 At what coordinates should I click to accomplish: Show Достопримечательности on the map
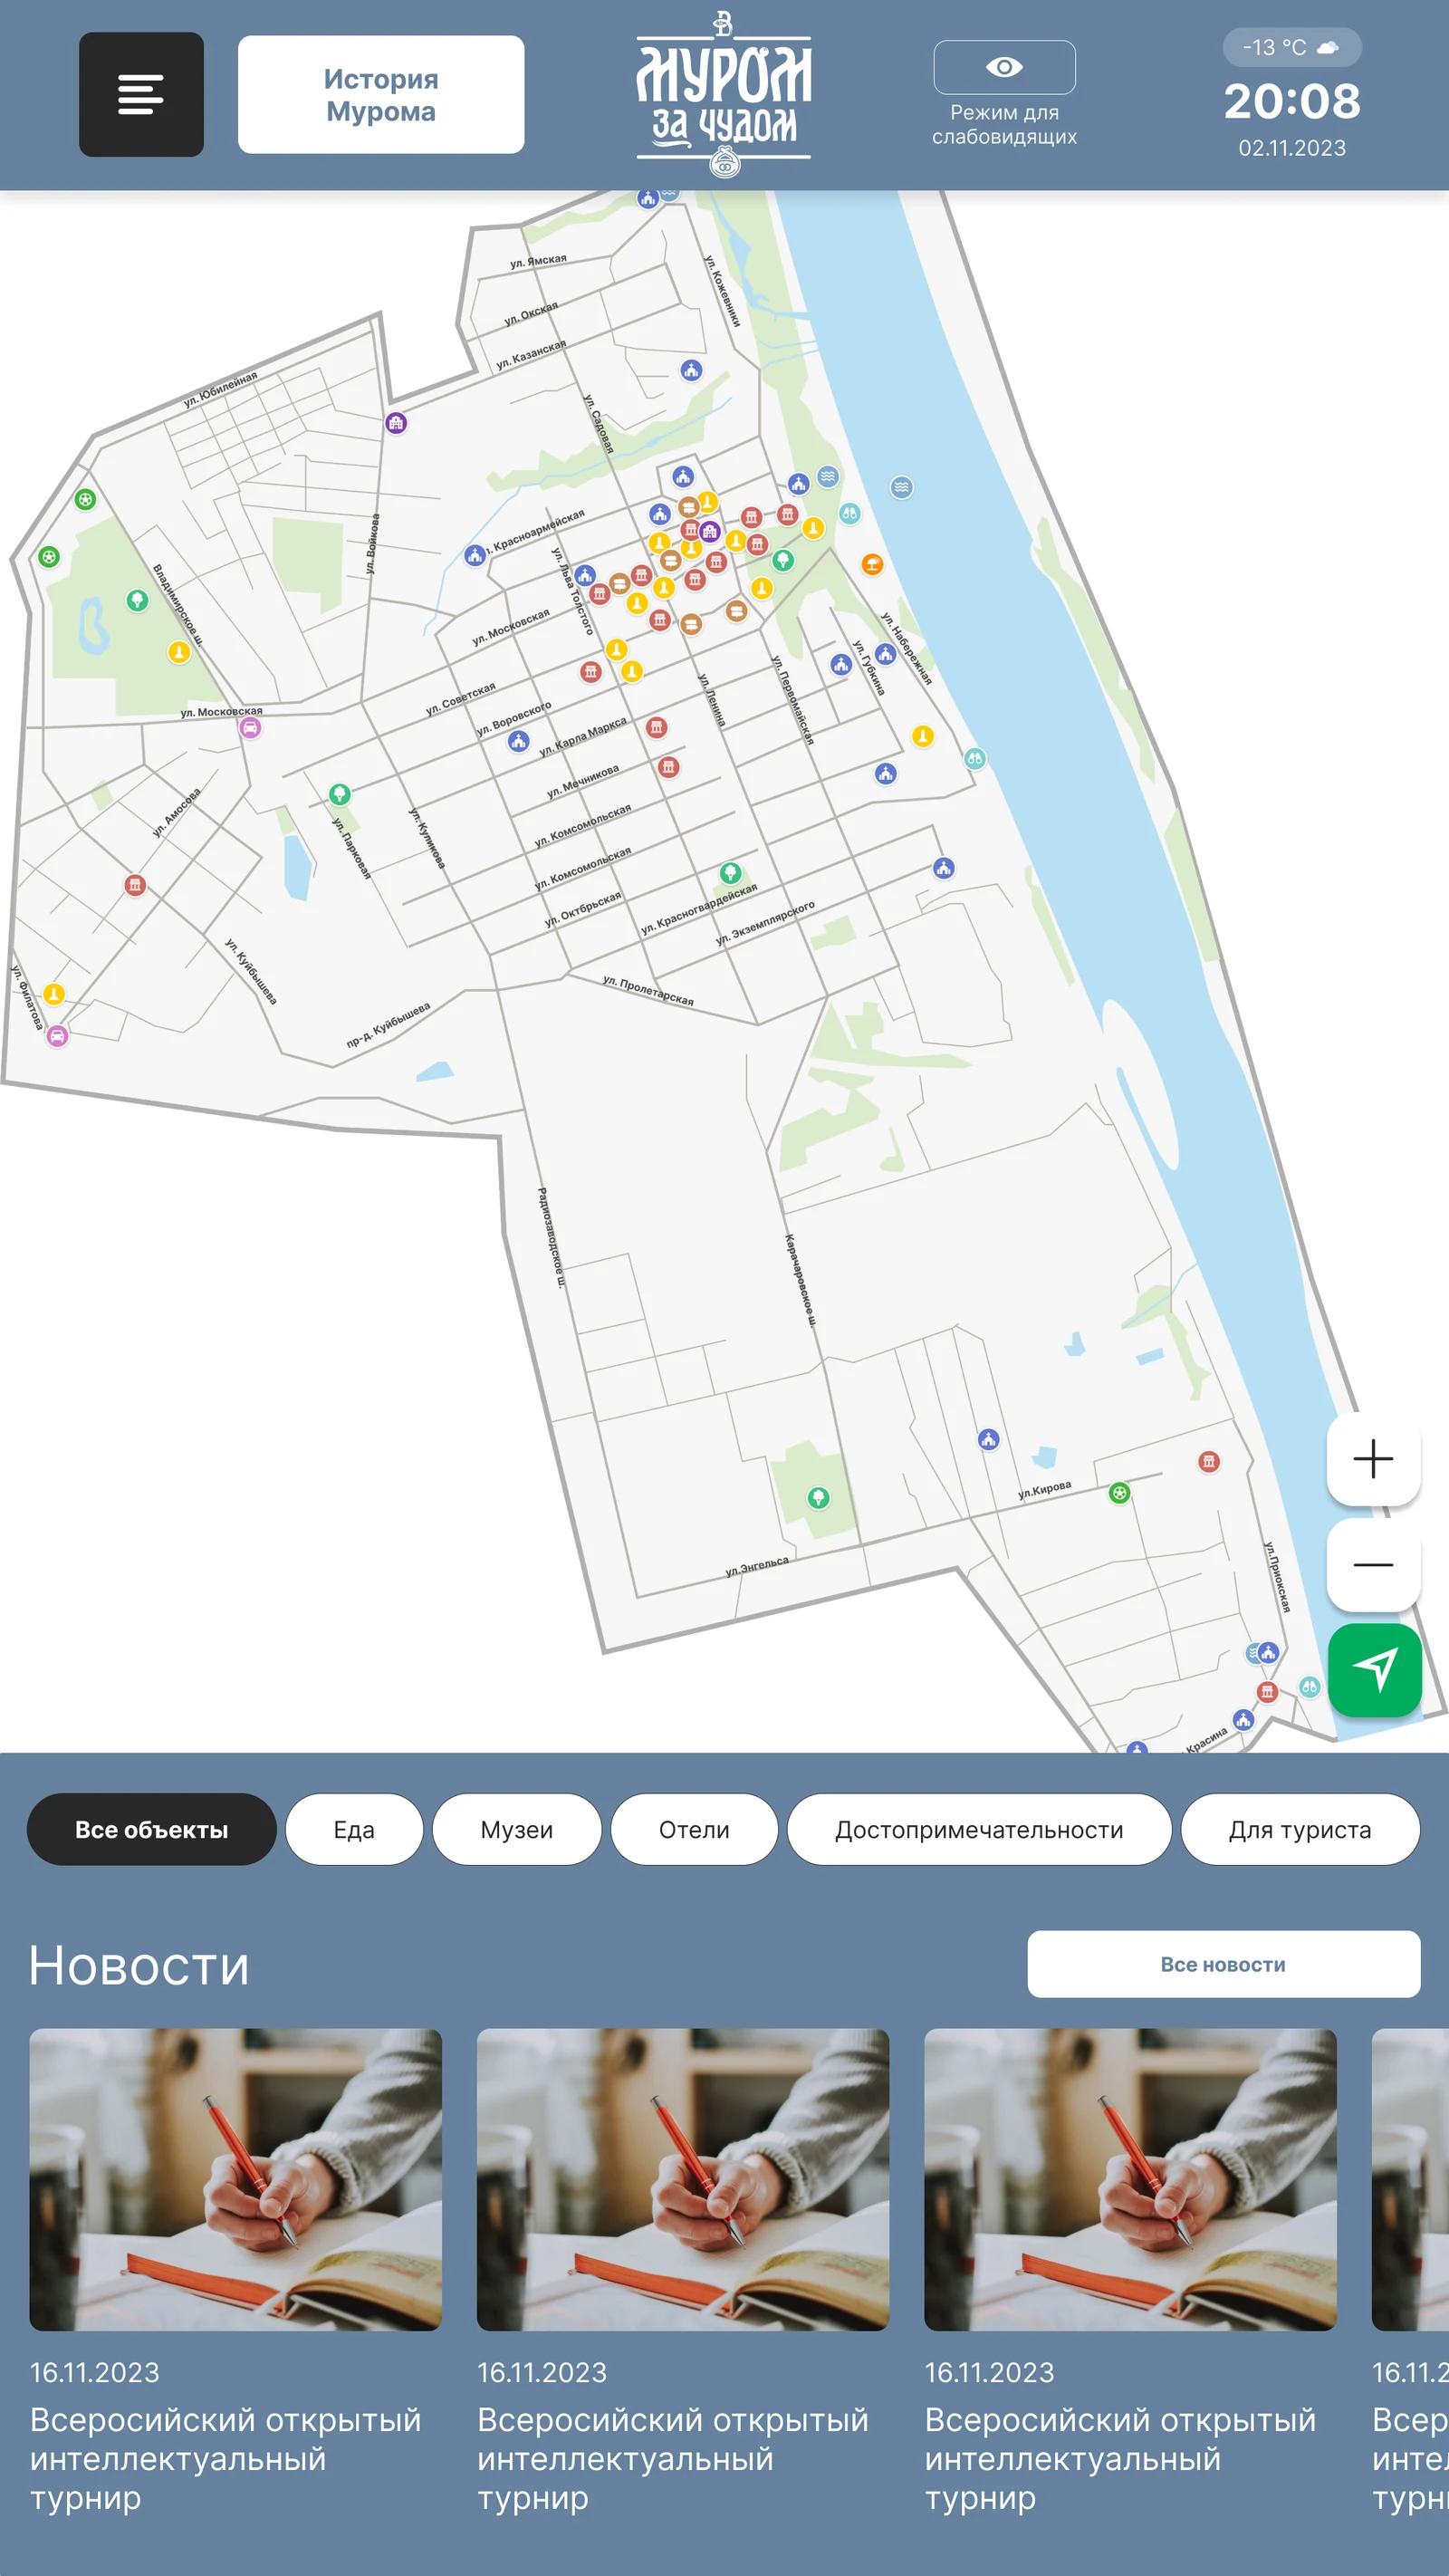(979, 1829)
